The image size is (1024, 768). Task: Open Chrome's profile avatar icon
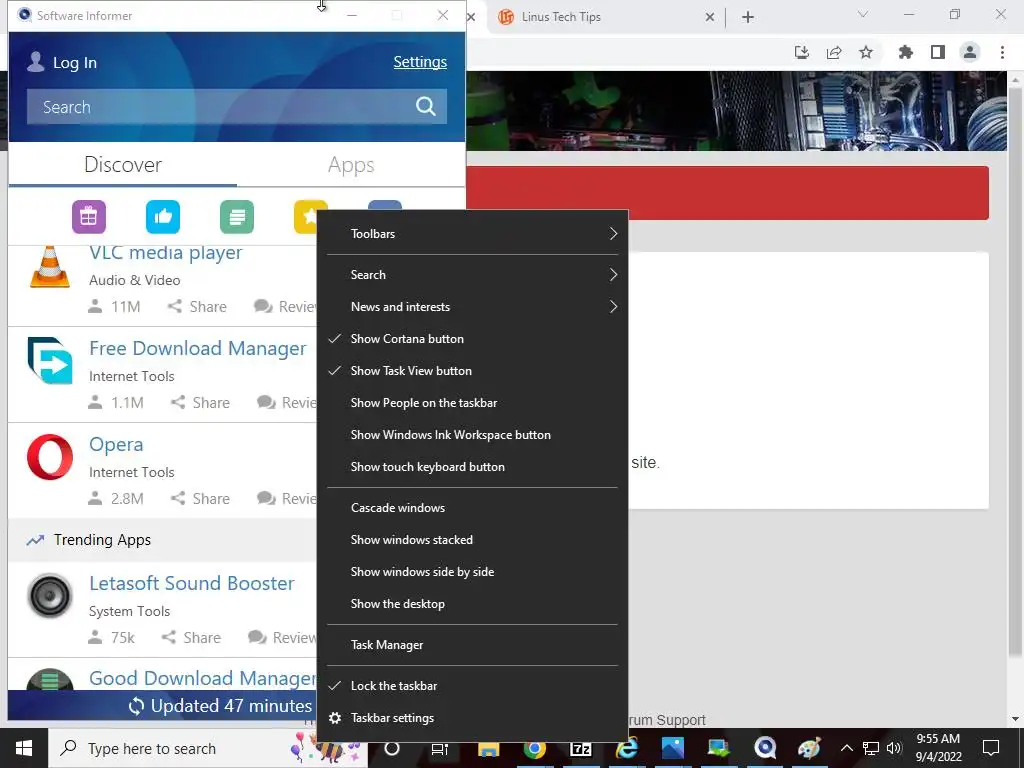(x=970, y=52)
